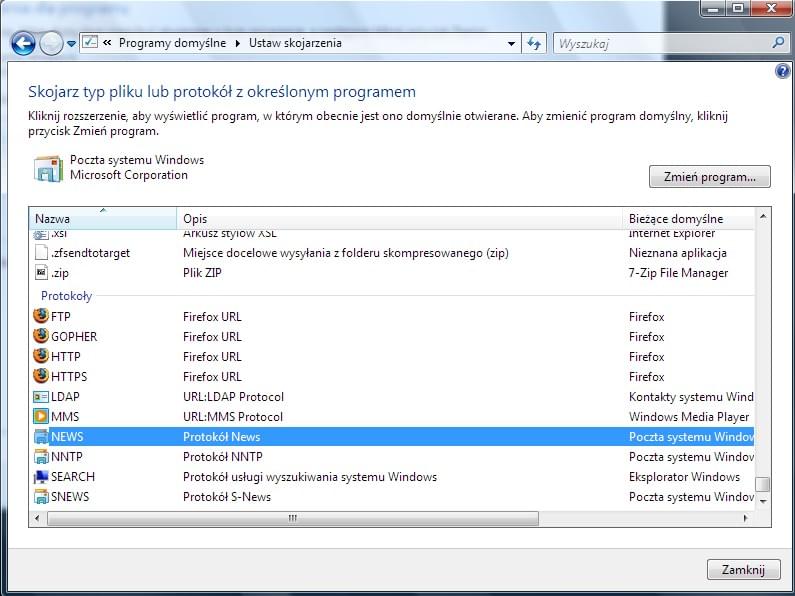Click the Ustaw skojarzenia breadcrumb

295,43
